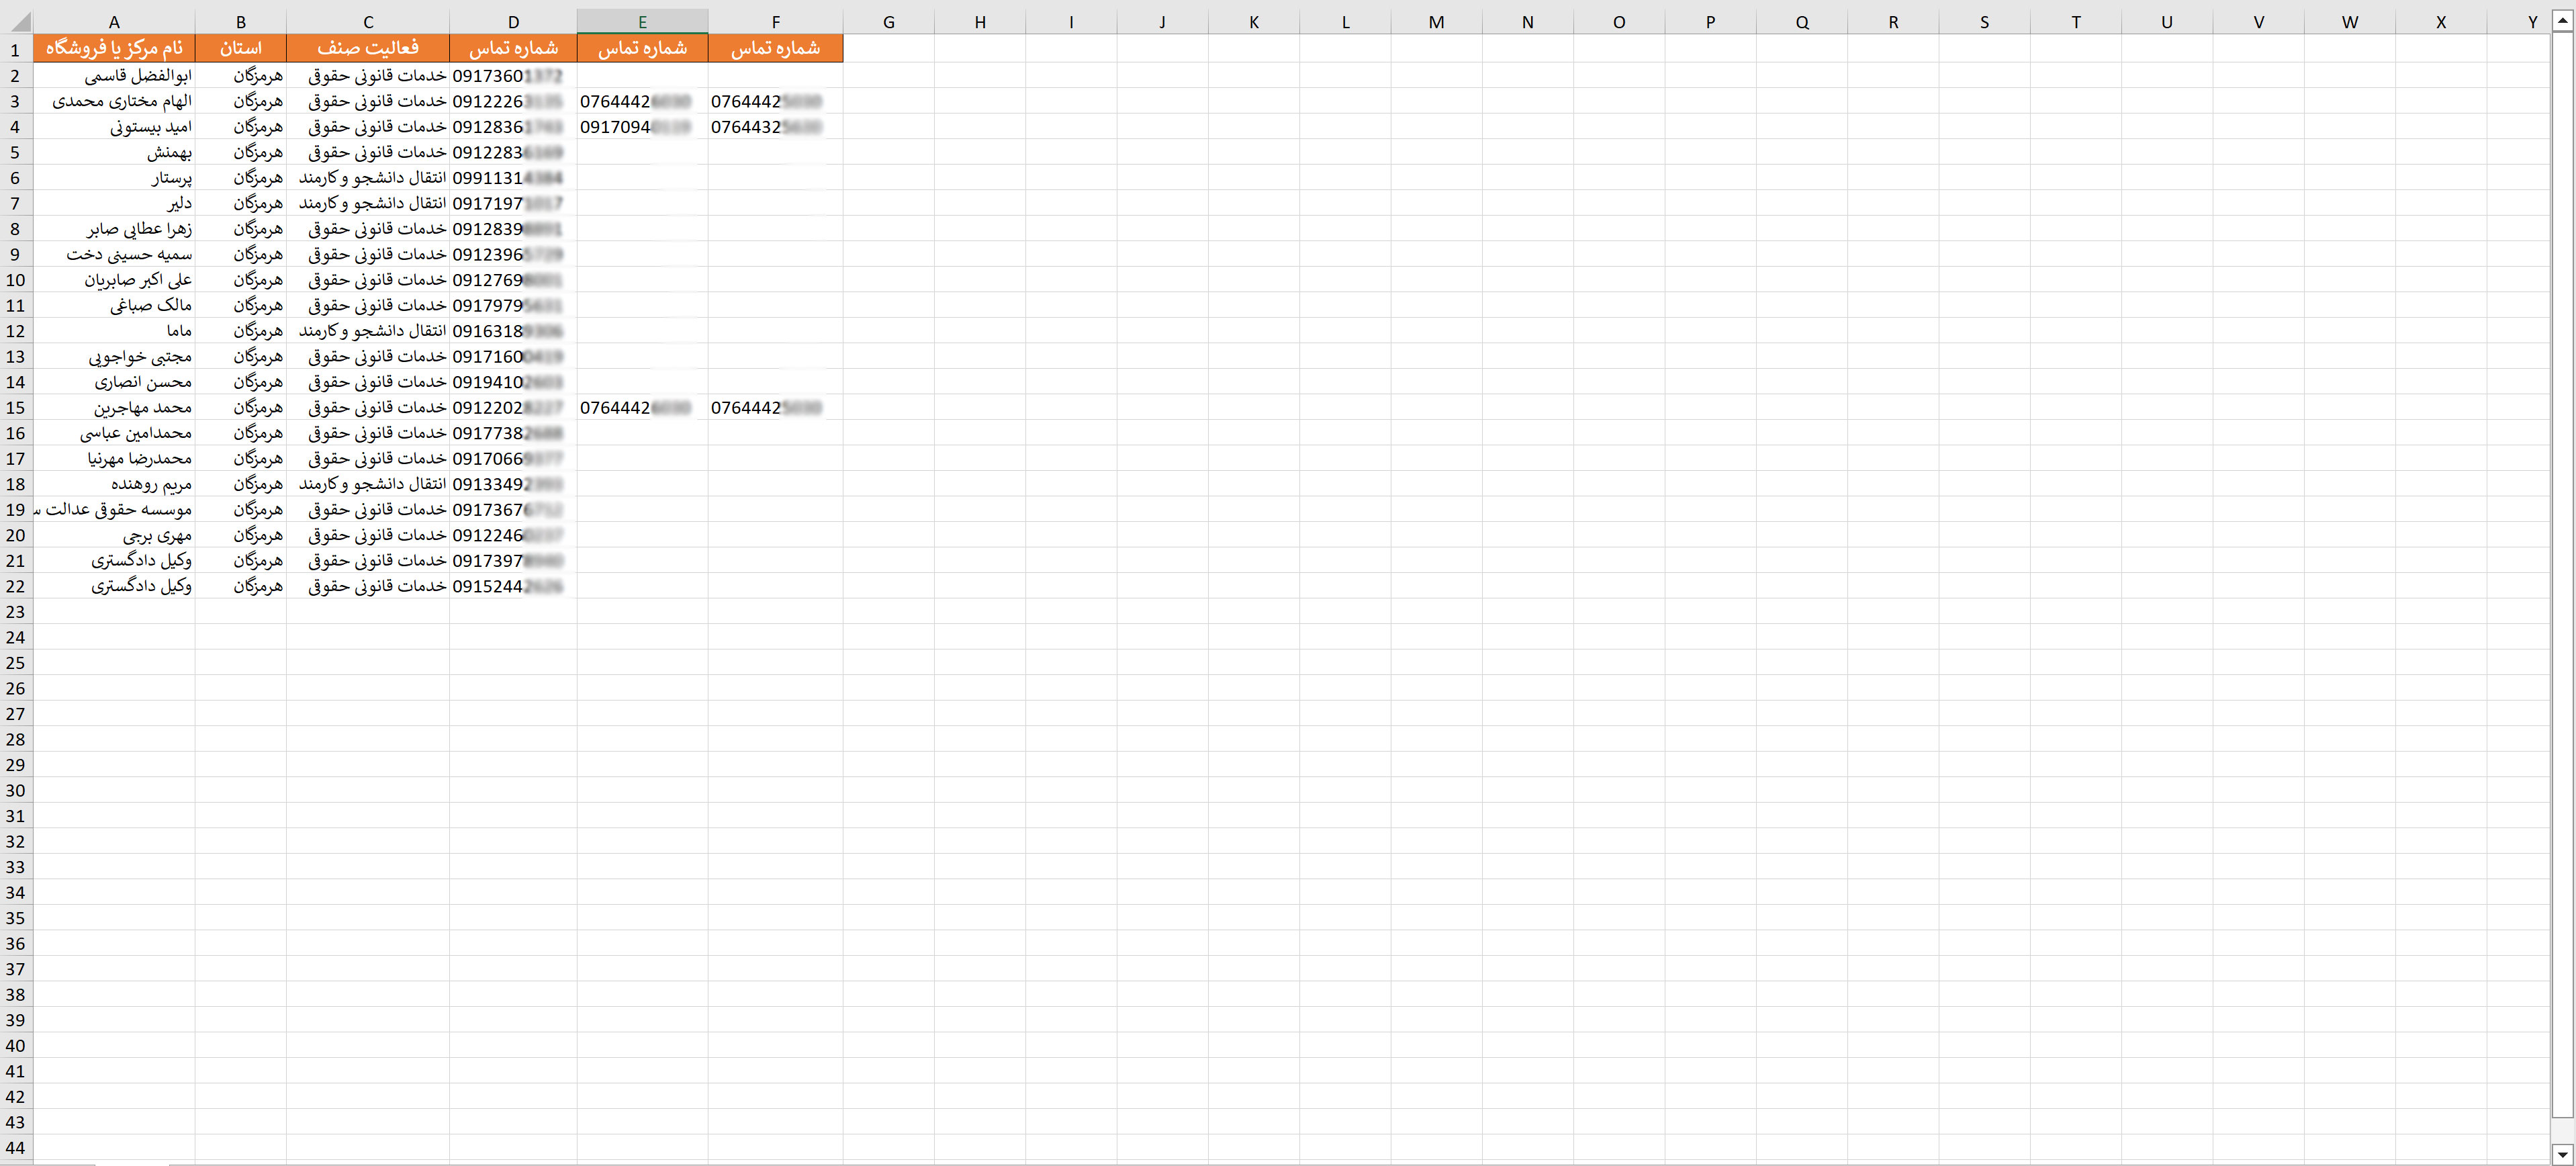Select column K header
Image resolution: width=2576 pixels, height=1166 pixels.
tap(1254, 22)
